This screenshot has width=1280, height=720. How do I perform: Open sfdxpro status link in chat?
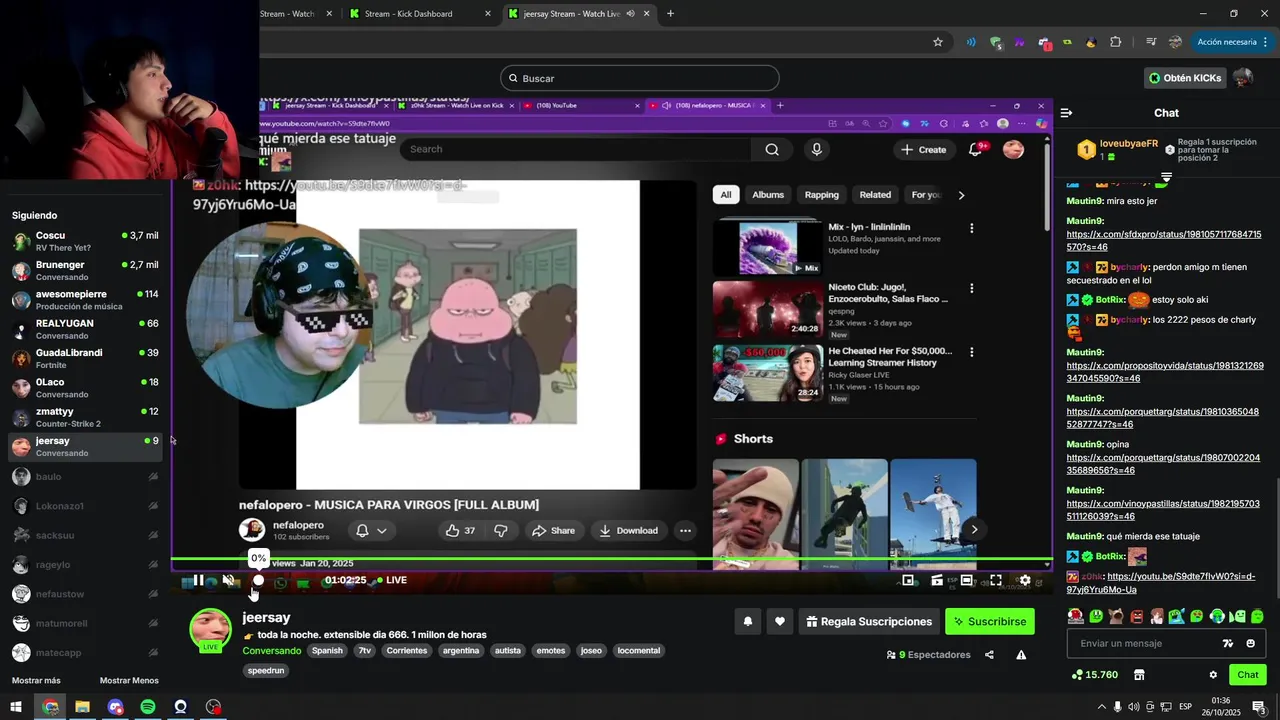(x=1164, y=241)
